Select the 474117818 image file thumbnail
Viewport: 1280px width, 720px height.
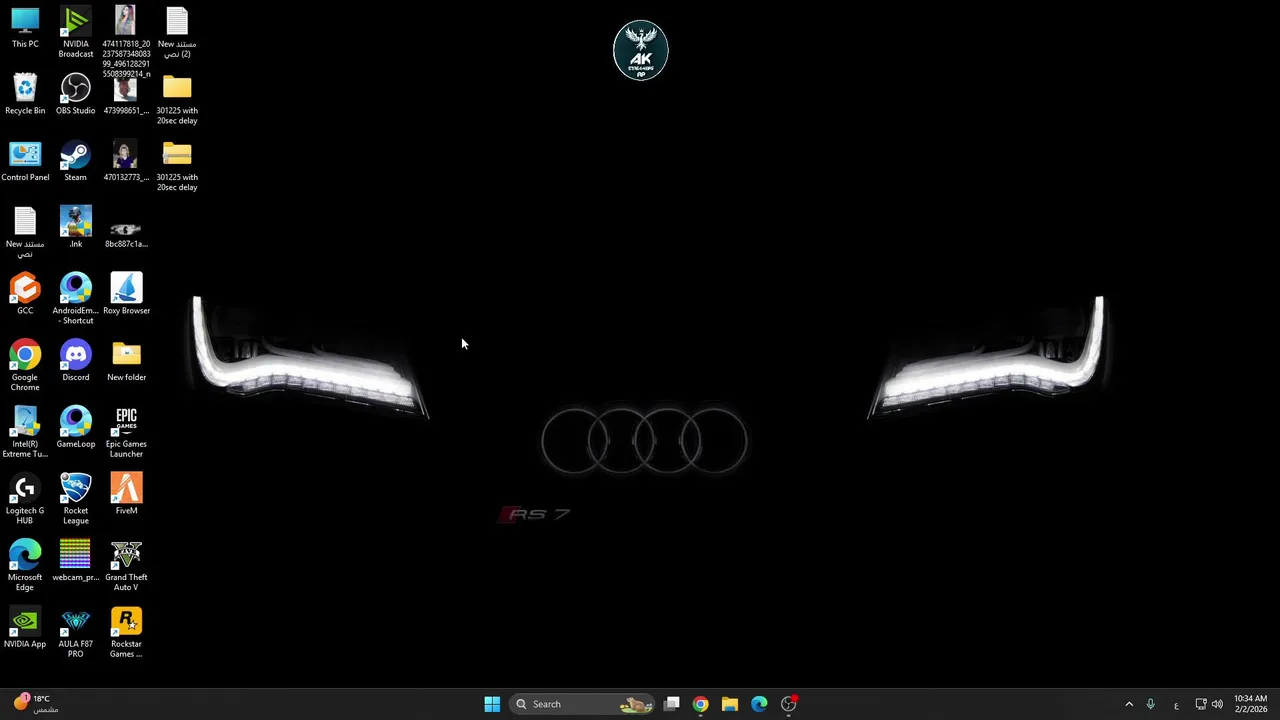click(x=126, y=42)
